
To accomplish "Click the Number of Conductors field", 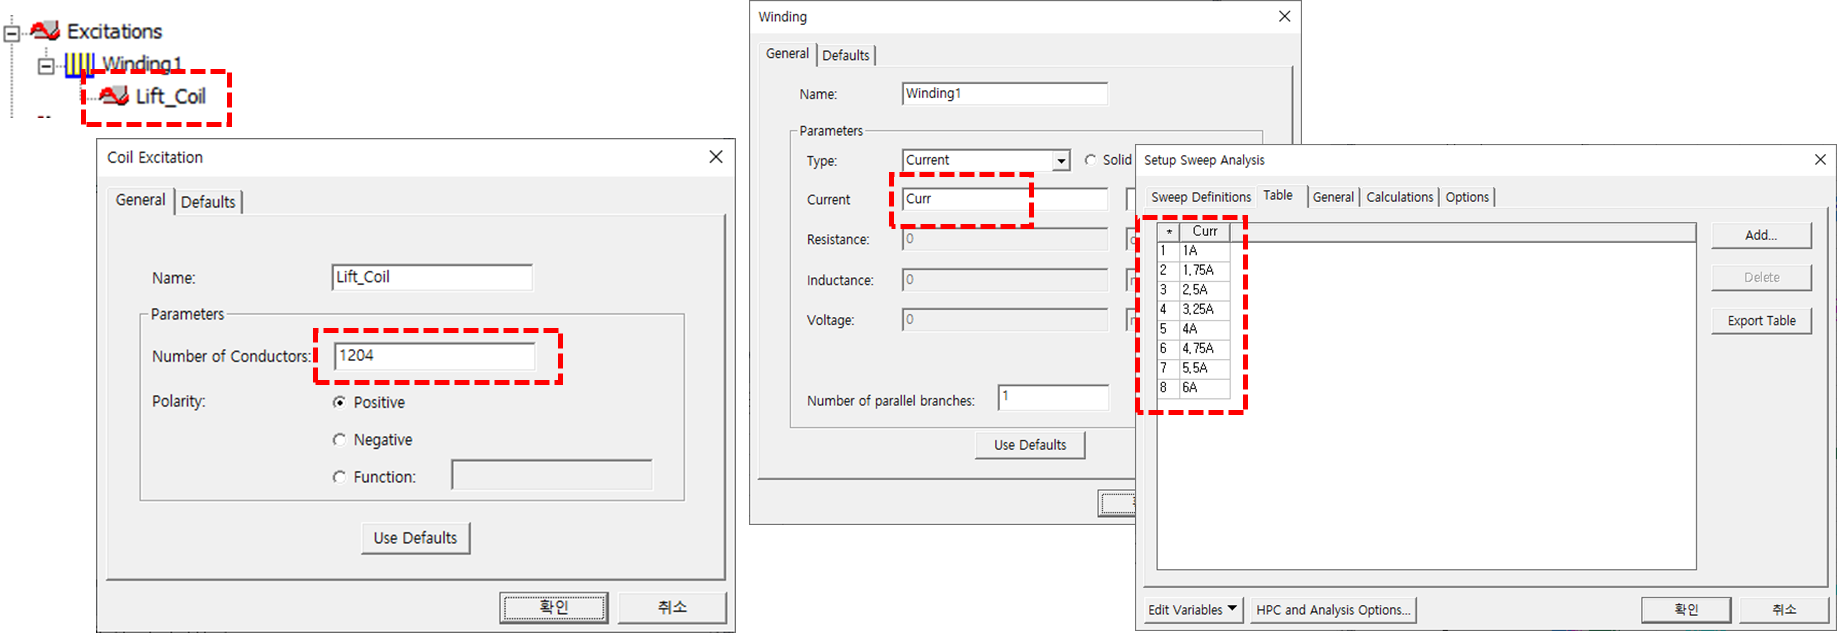I will click(x=434, y=356).
